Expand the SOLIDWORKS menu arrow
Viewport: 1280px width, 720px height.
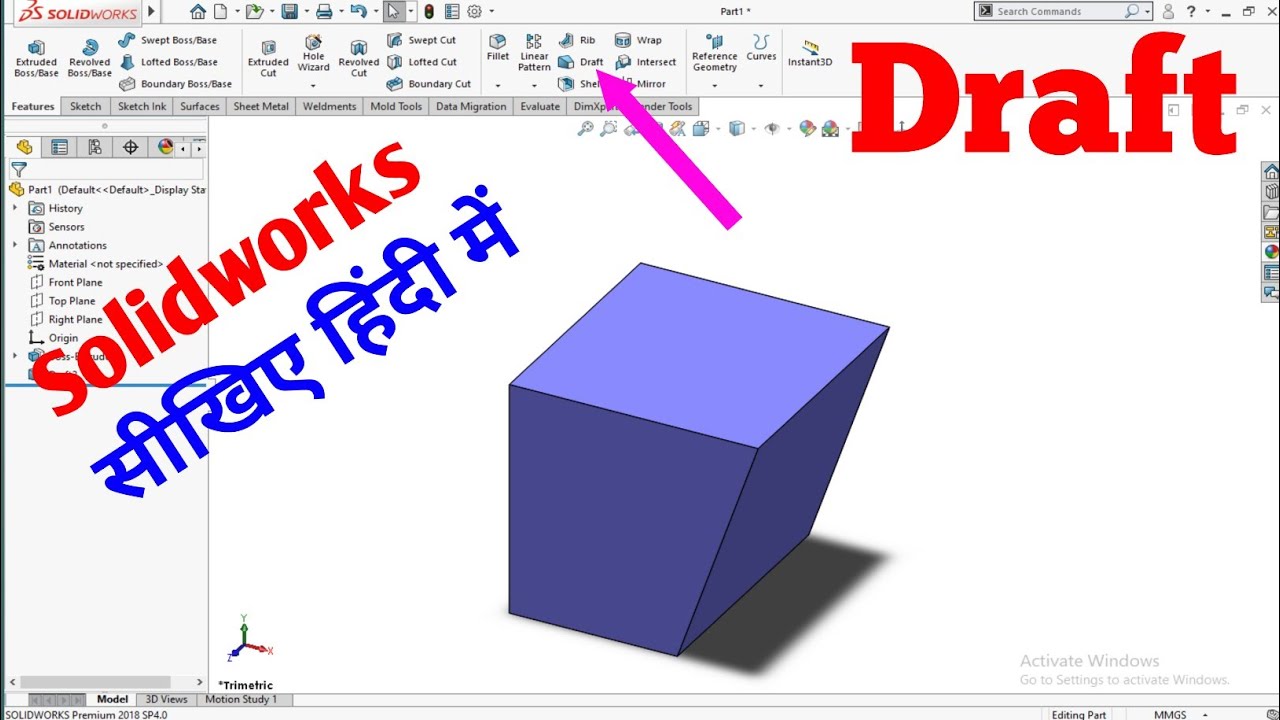(x=152, y=12)
